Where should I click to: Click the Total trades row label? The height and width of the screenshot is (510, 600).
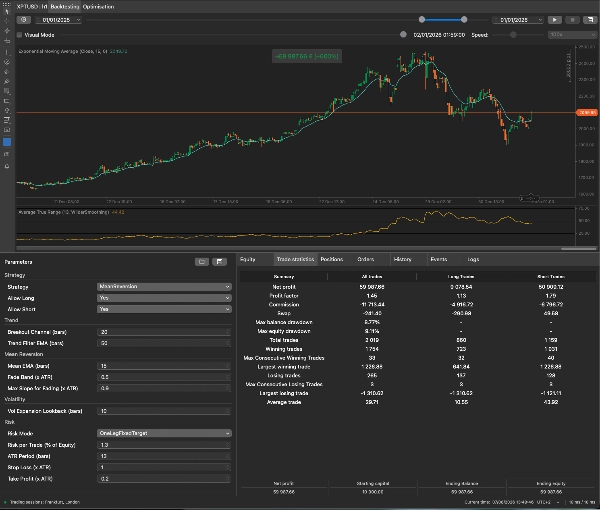pos(284,340)
